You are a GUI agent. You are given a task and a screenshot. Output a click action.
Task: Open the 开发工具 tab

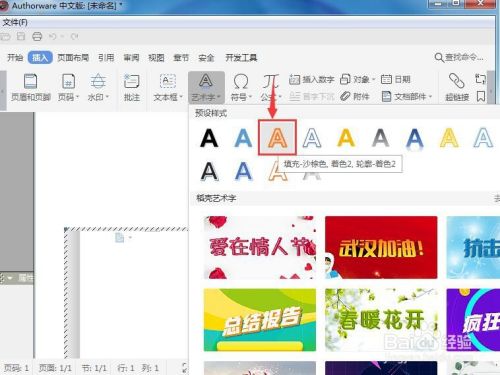point(241,57)
